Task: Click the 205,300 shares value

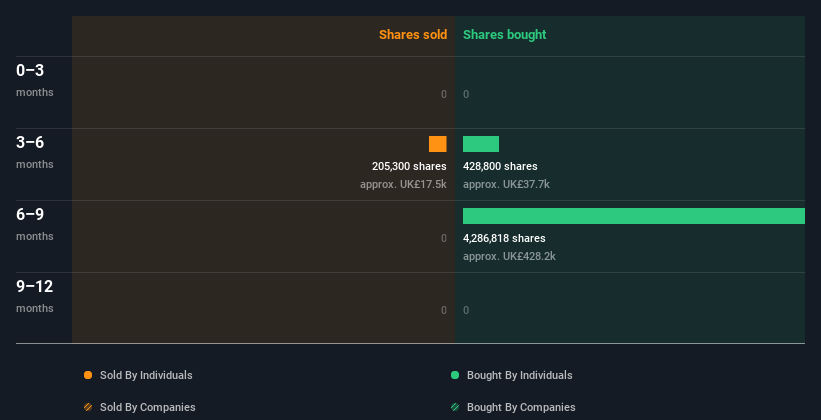Action: pyautogui.click(x=409, y=166)
